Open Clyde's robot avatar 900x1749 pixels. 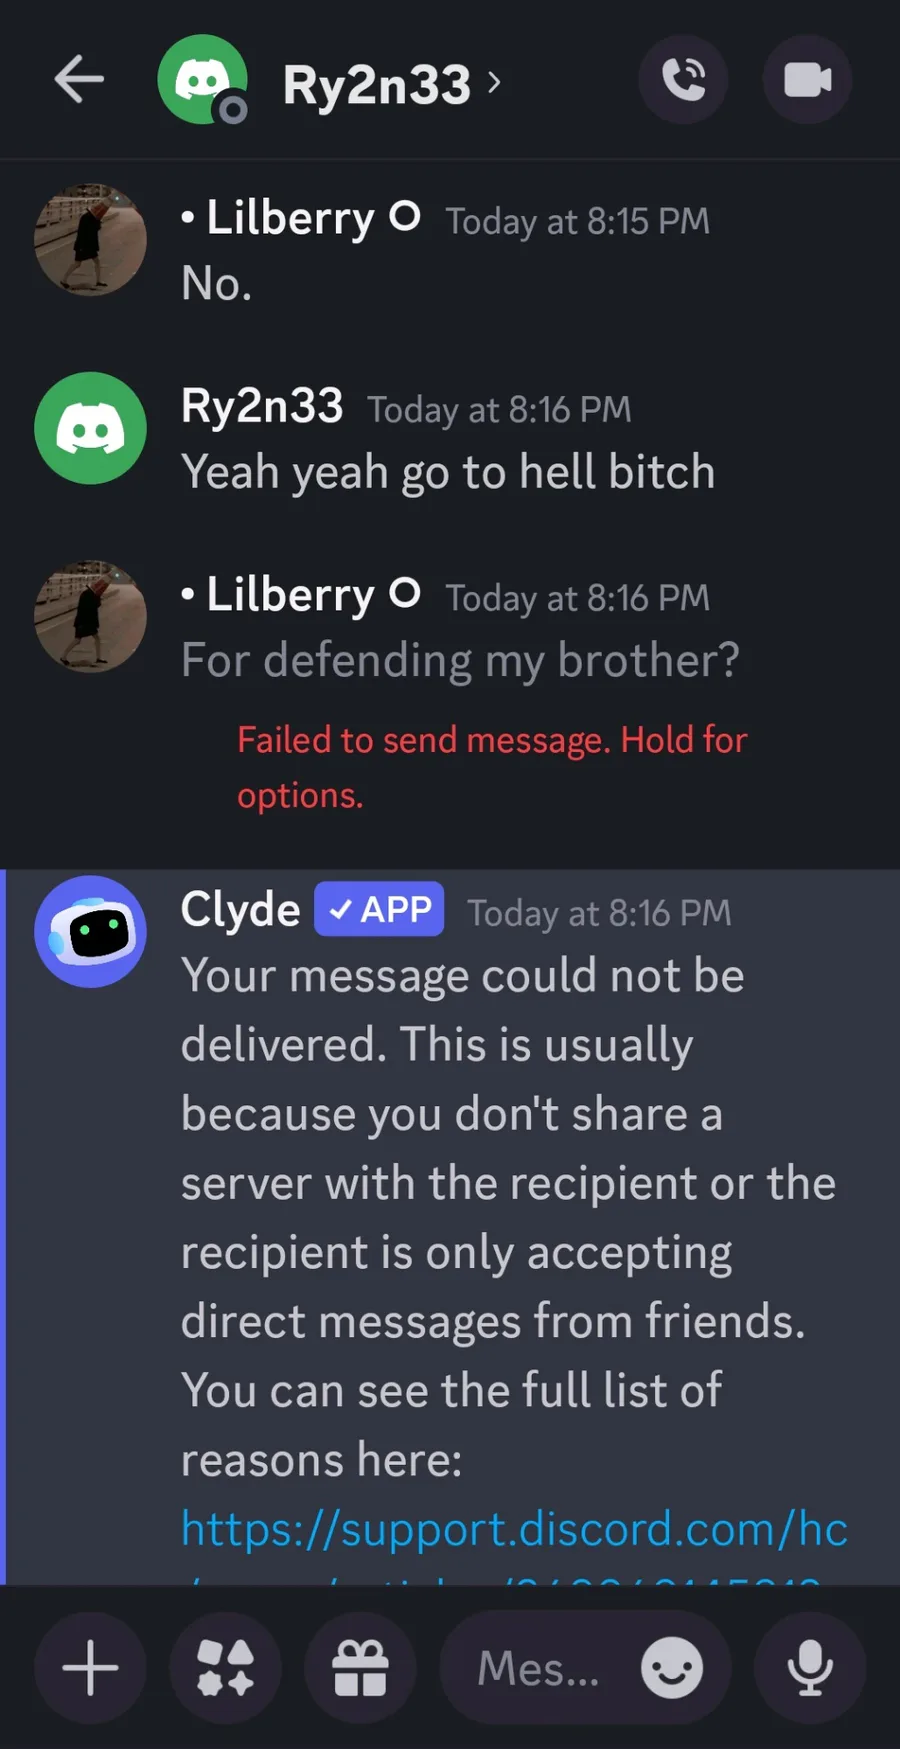91,931
